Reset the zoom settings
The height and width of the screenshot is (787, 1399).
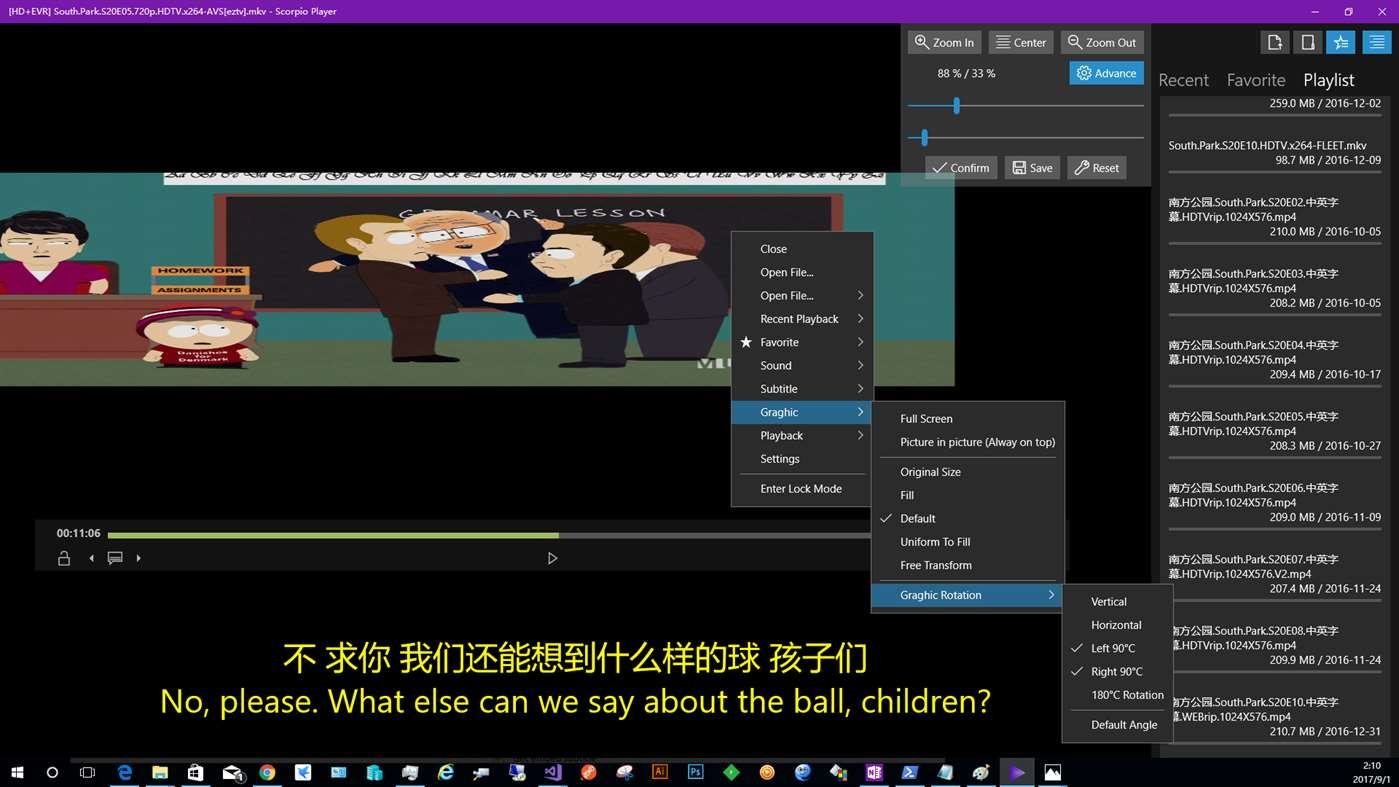[1097, 167]
